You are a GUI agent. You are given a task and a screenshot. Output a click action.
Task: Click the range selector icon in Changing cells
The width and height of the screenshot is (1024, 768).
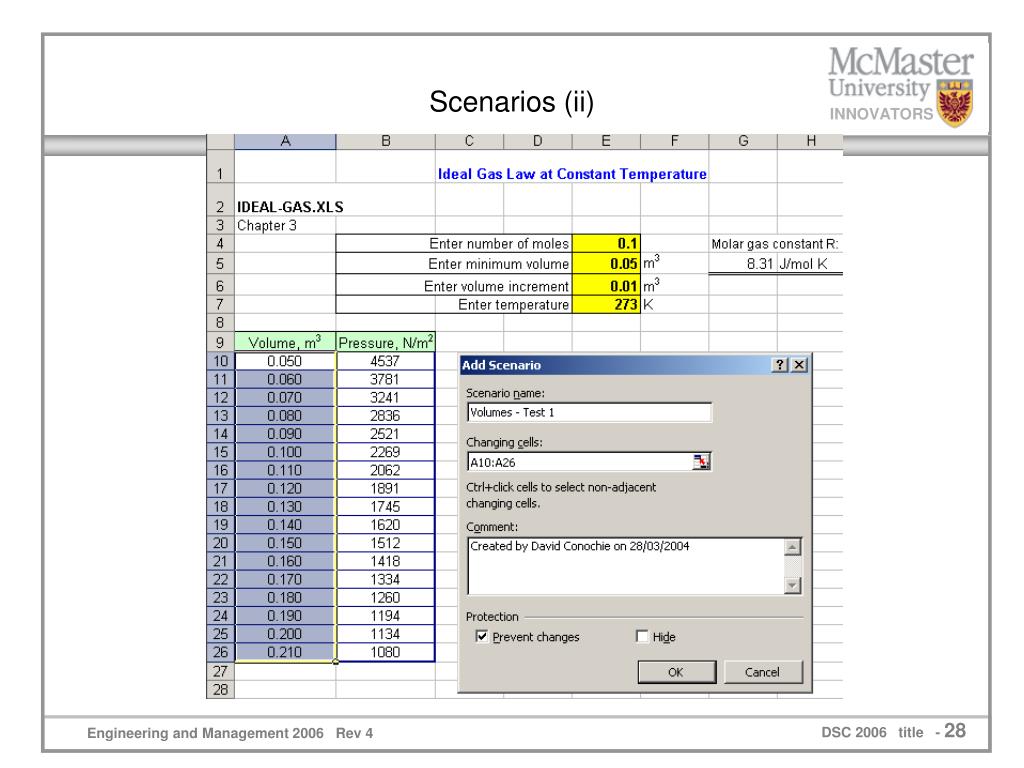click(701, 462)
